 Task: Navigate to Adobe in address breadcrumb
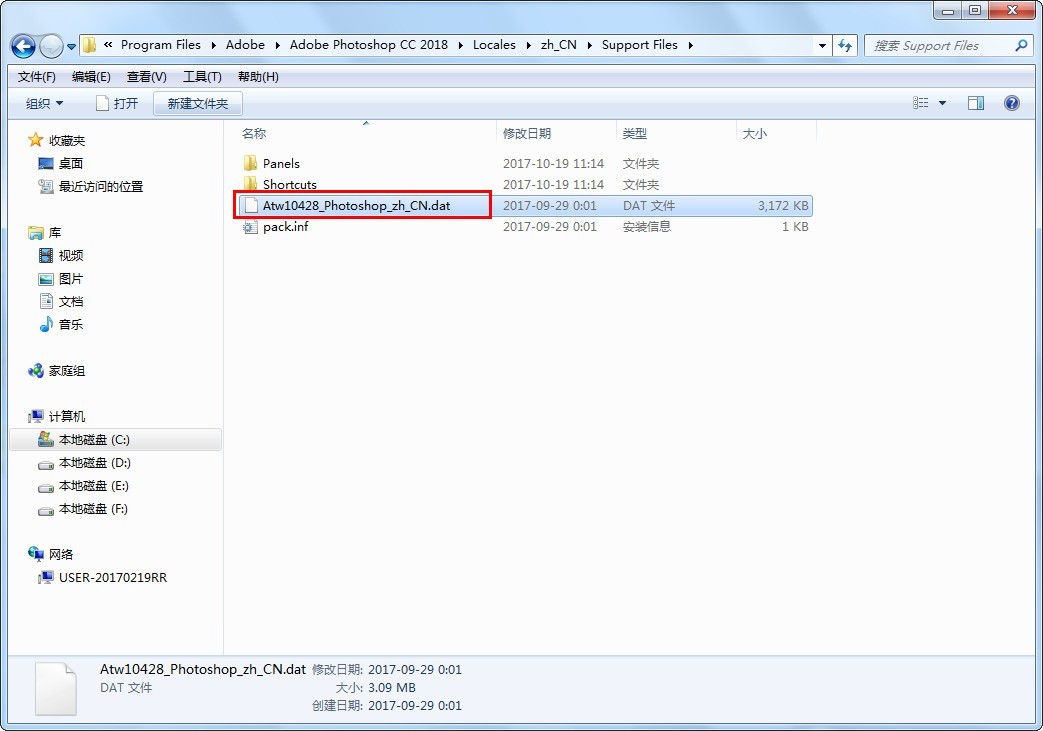coord(245,45)
